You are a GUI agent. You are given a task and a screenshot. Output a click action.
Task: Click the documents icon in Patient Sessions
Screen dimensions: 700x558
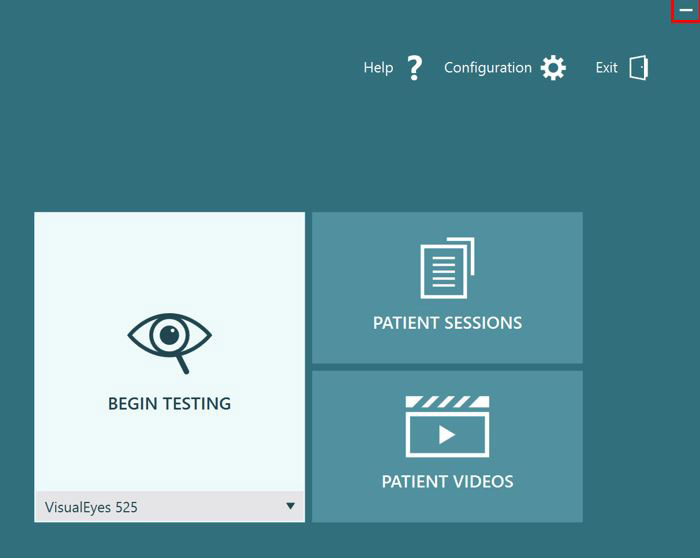click(x=447, y=268)
